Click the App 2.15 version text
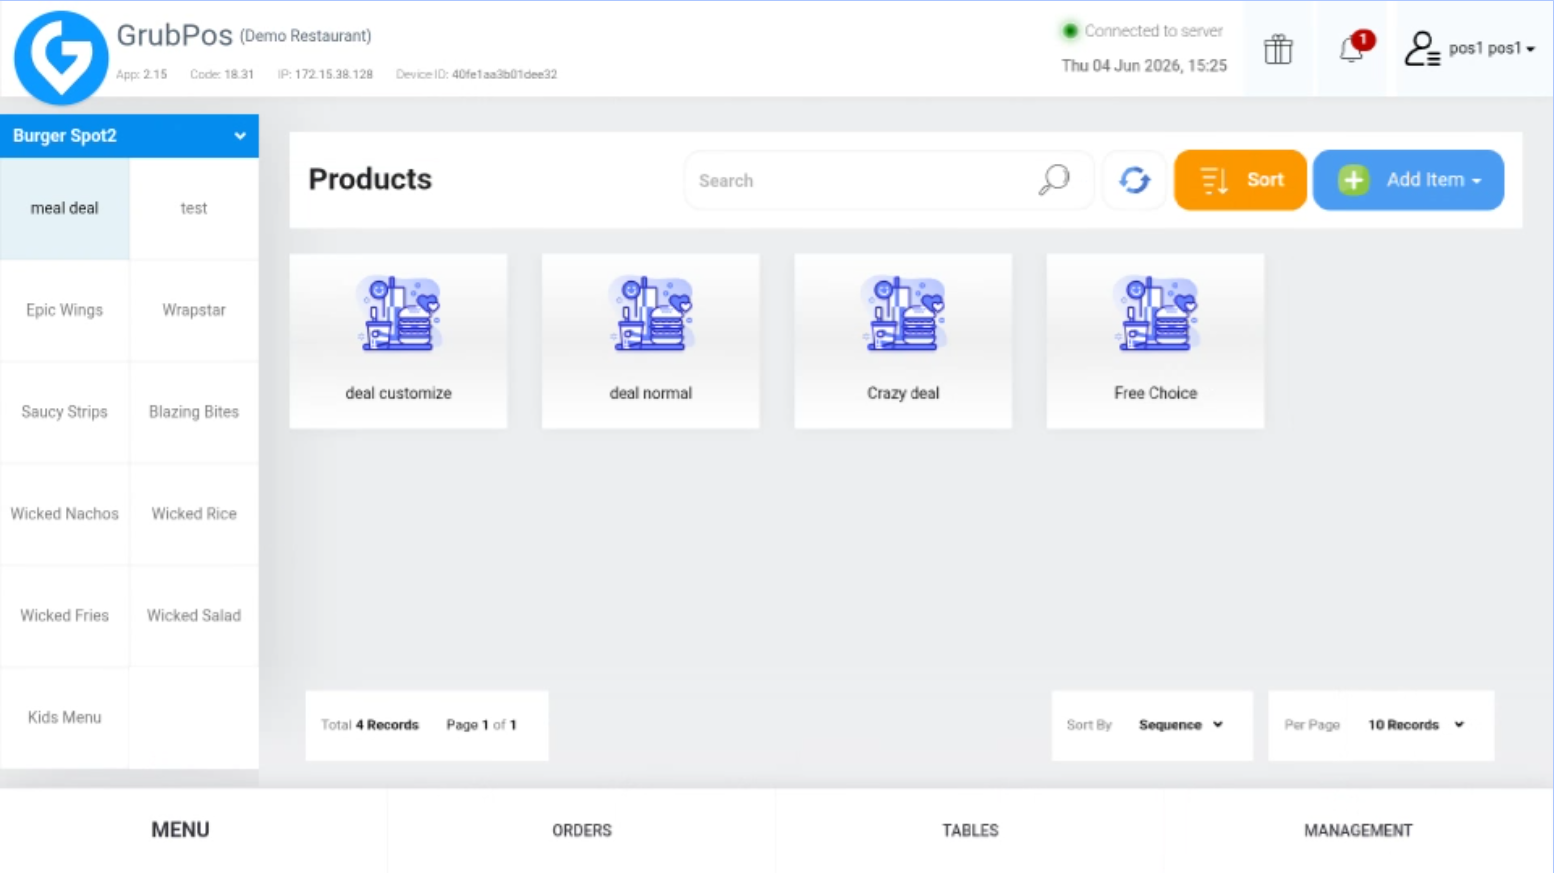The height and width of the screenshot is (873, 1554). [x=141, y=74]
